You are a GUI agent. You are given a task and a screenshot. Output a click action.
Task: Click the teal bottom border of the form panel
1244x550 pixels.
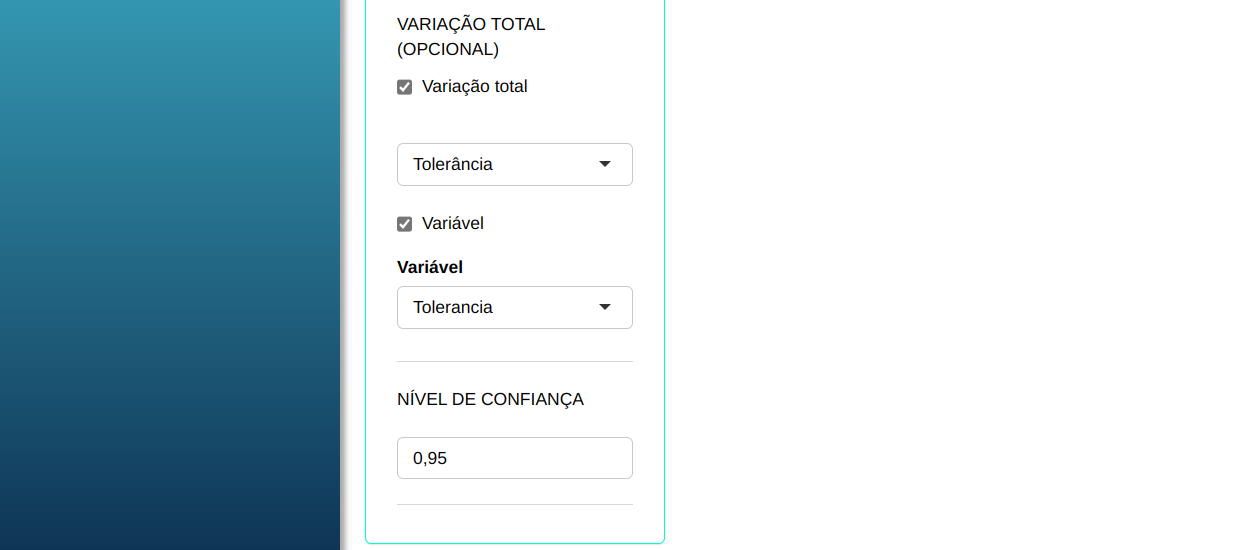pos(515,543)
